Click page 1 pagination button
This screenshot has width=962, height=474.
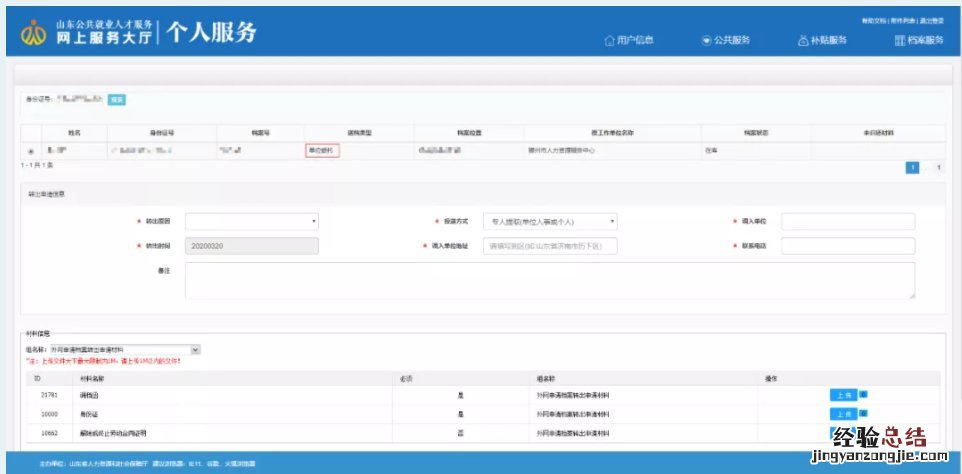[912, 168]
